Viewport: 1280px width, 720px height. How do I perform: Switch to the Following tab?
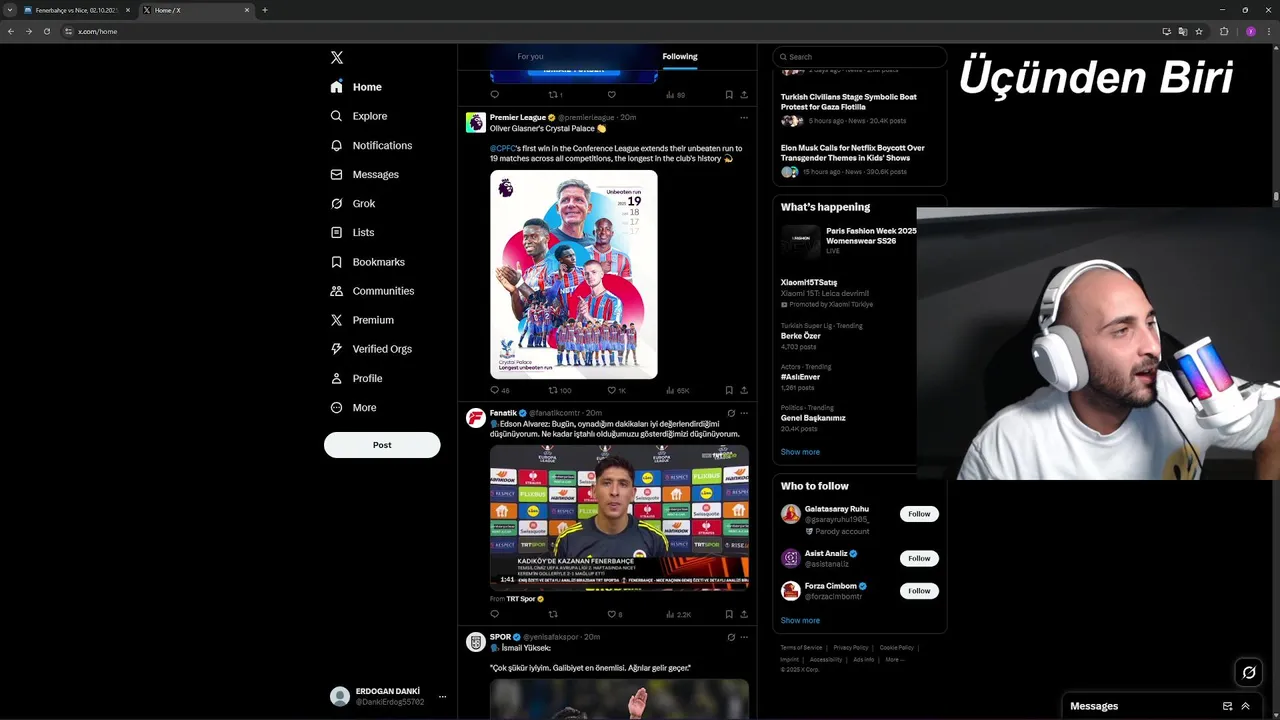coord(680,57)
